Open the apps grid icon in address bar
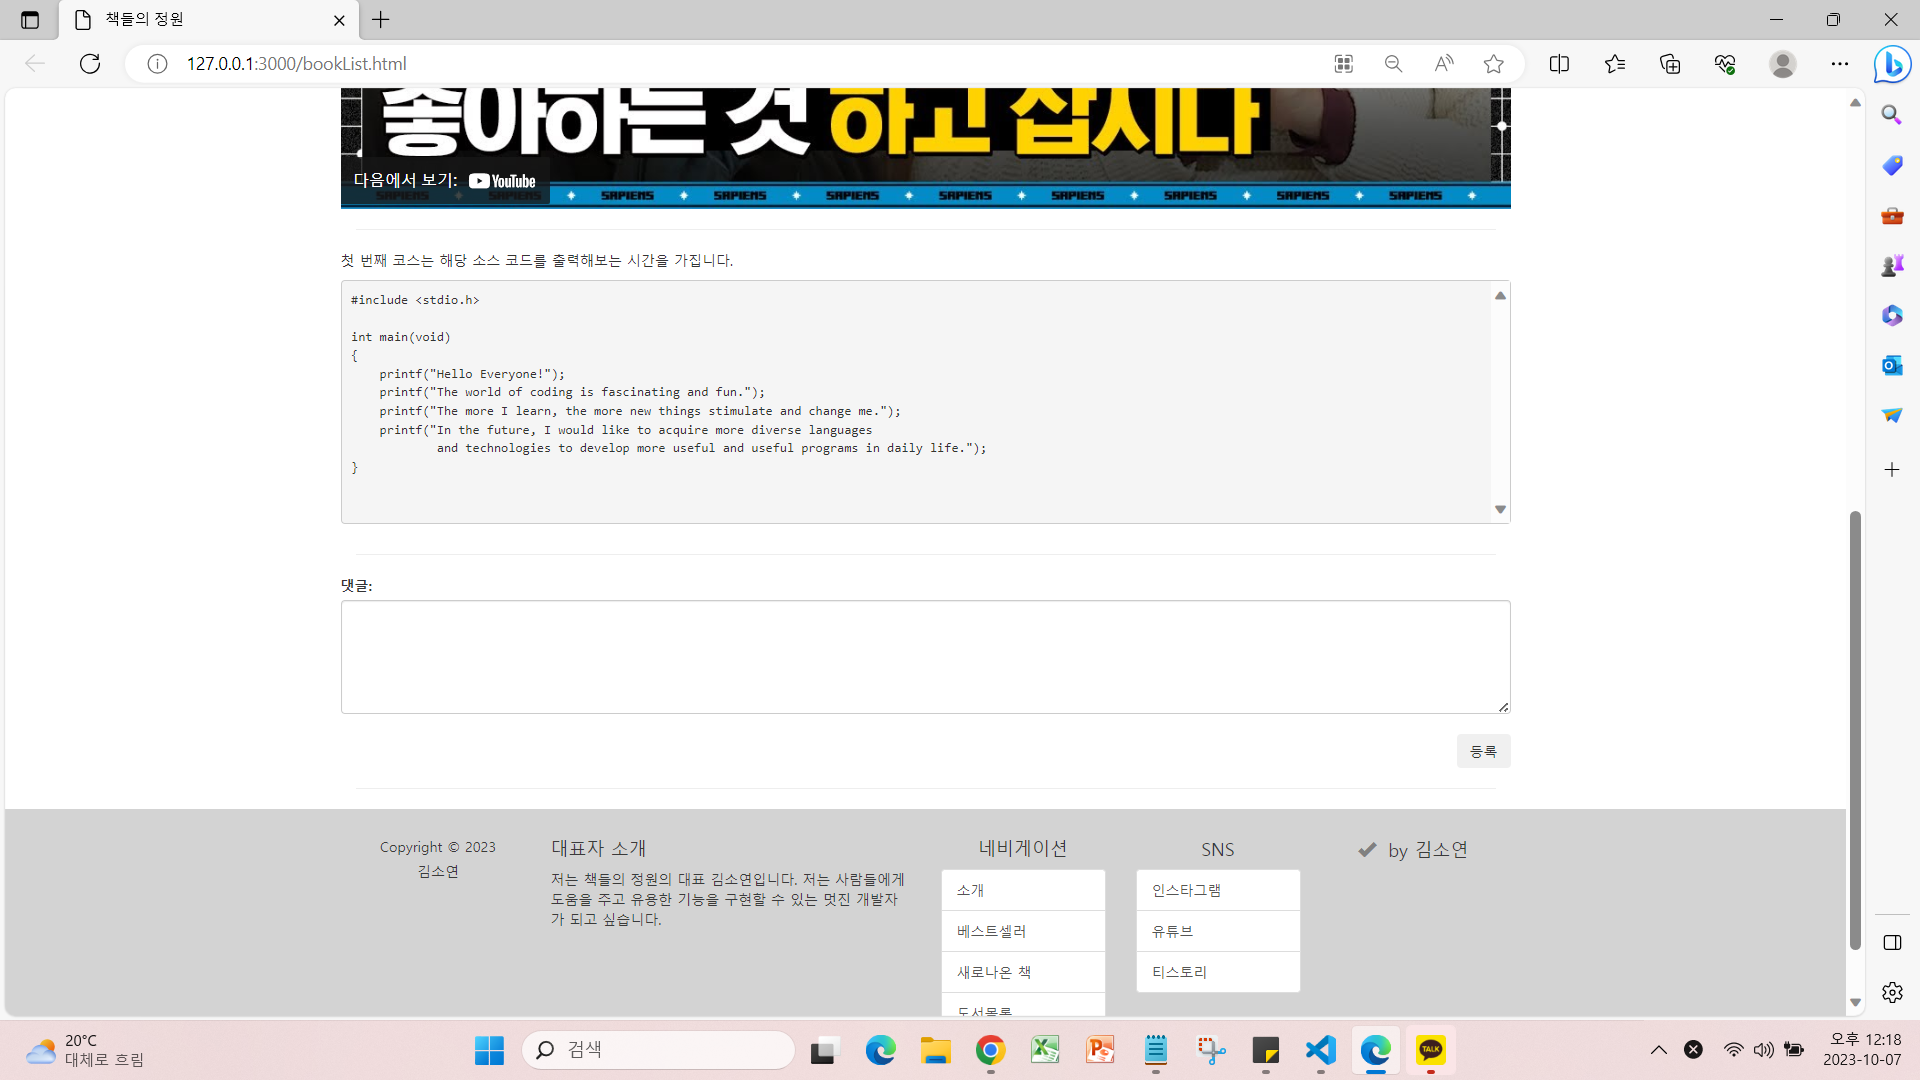The image size is (1920, 1080). (1343, 64)
